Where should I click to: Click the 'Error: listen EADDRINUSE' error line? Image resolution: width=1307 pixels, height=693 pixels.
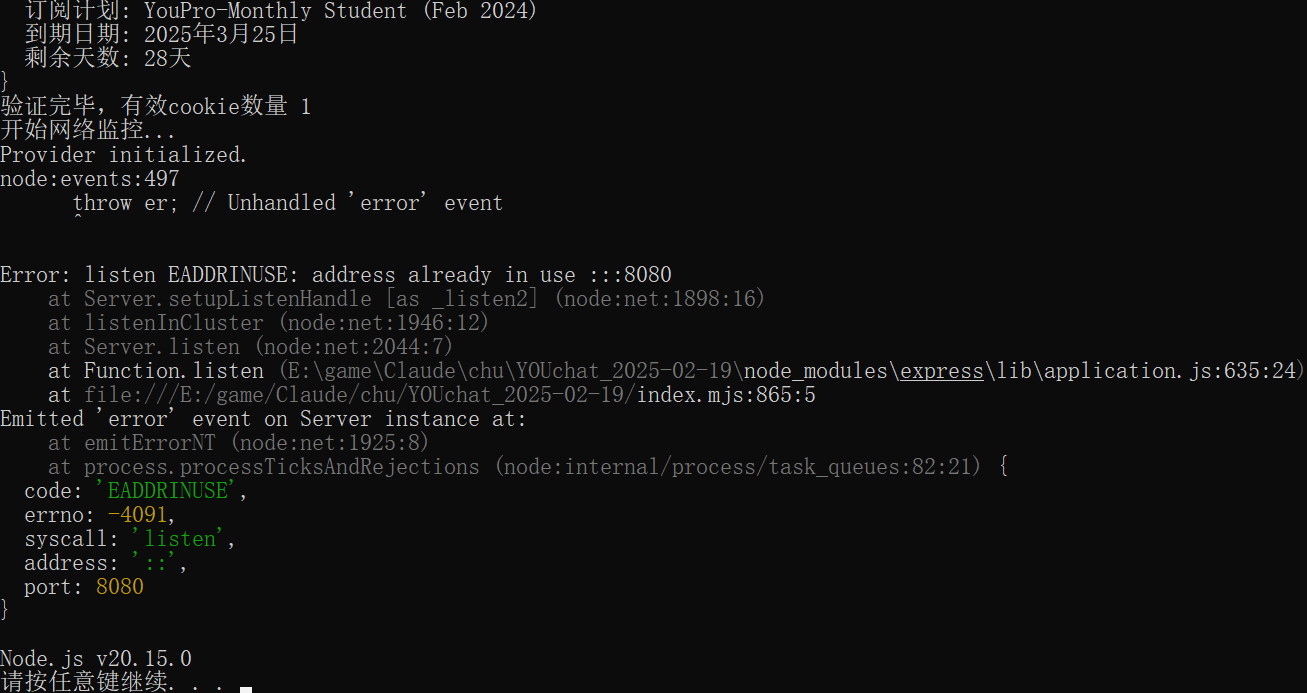point(335,275)
